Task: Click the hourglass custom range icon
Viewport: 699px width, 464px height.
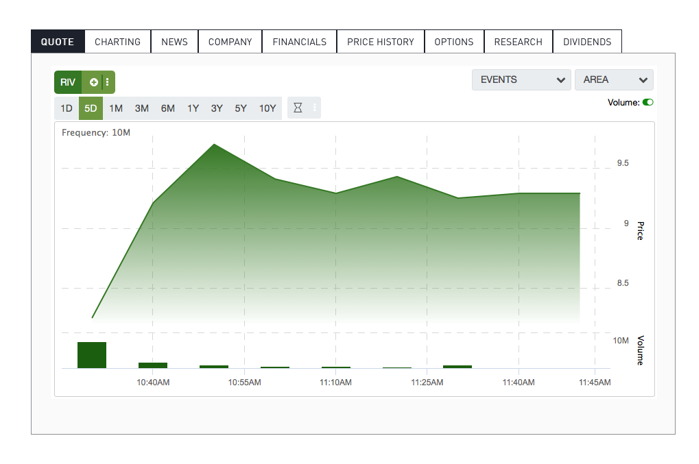Action: tap(298, 108)
